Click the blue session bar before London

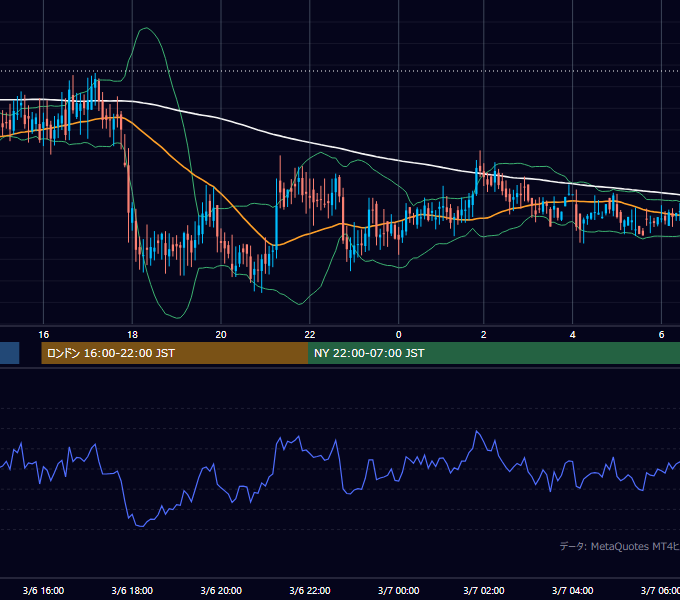(x=10, y=353)
